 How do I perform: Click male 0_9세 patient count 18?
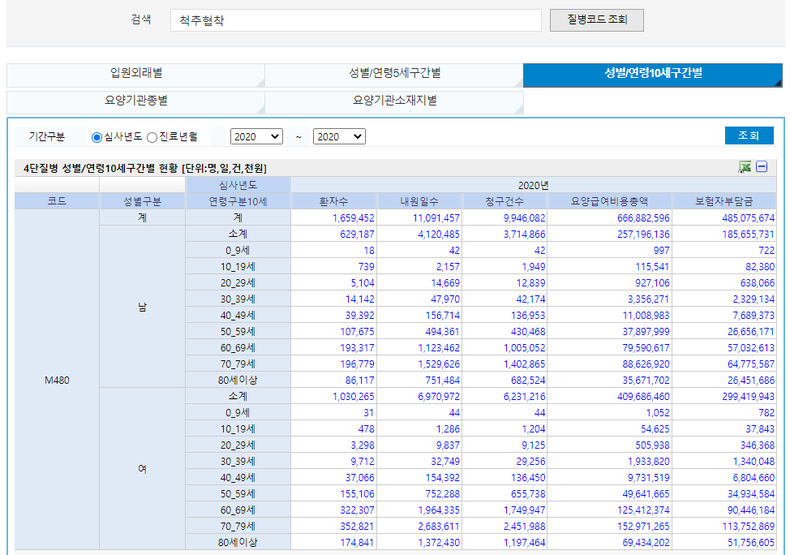coord(369,251)
